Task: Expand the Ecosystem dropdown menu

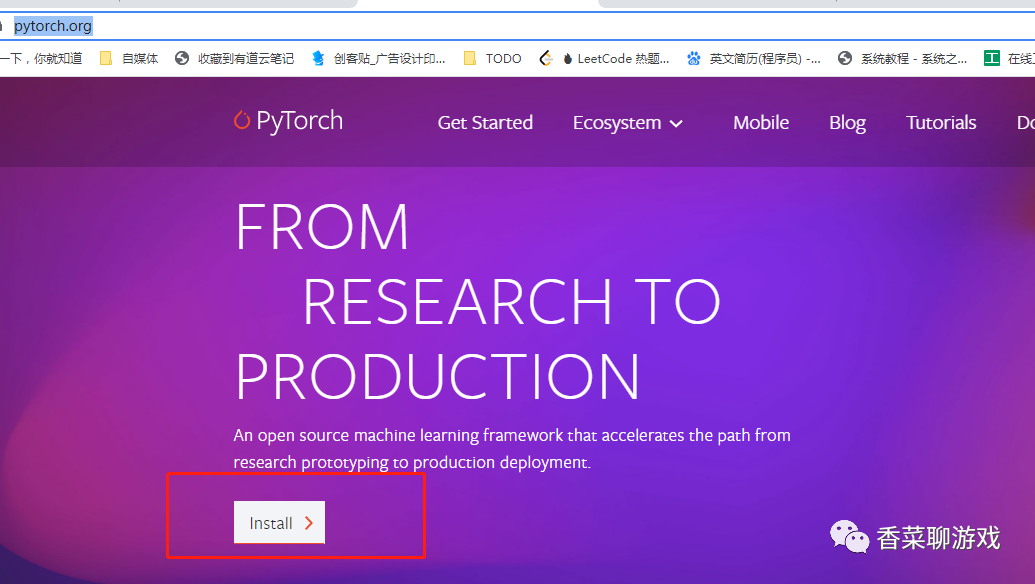Action: coord(628,123)
